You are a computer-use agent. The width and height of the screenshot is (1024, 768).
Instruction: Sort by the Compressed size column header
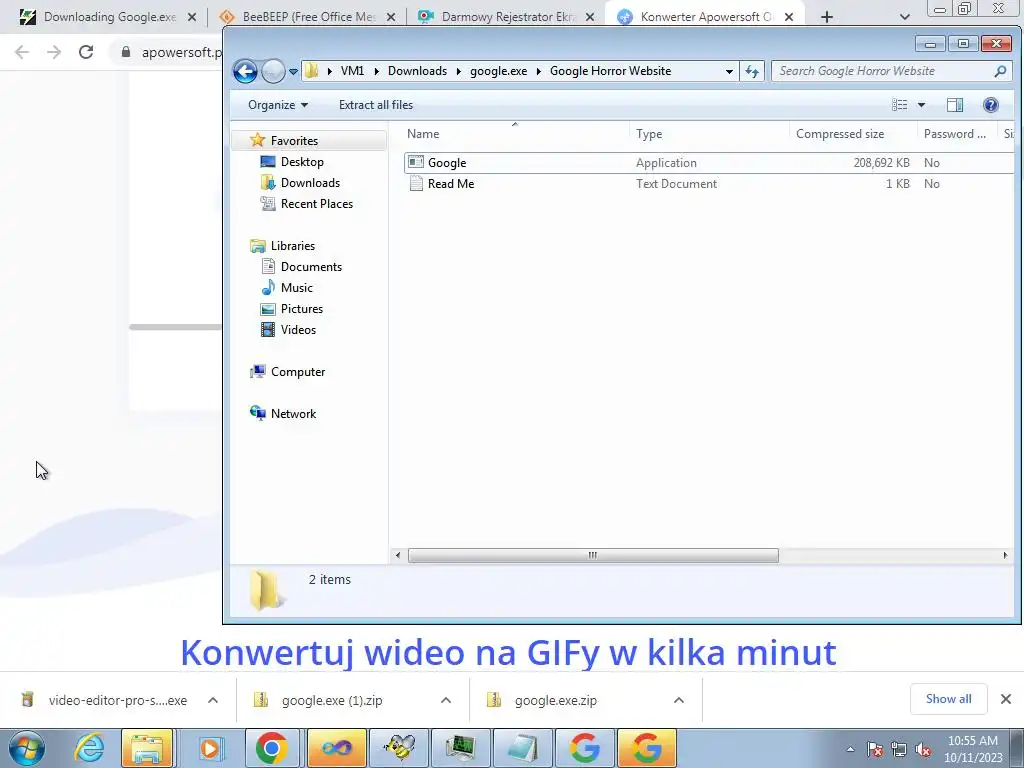tap(852, 134)
